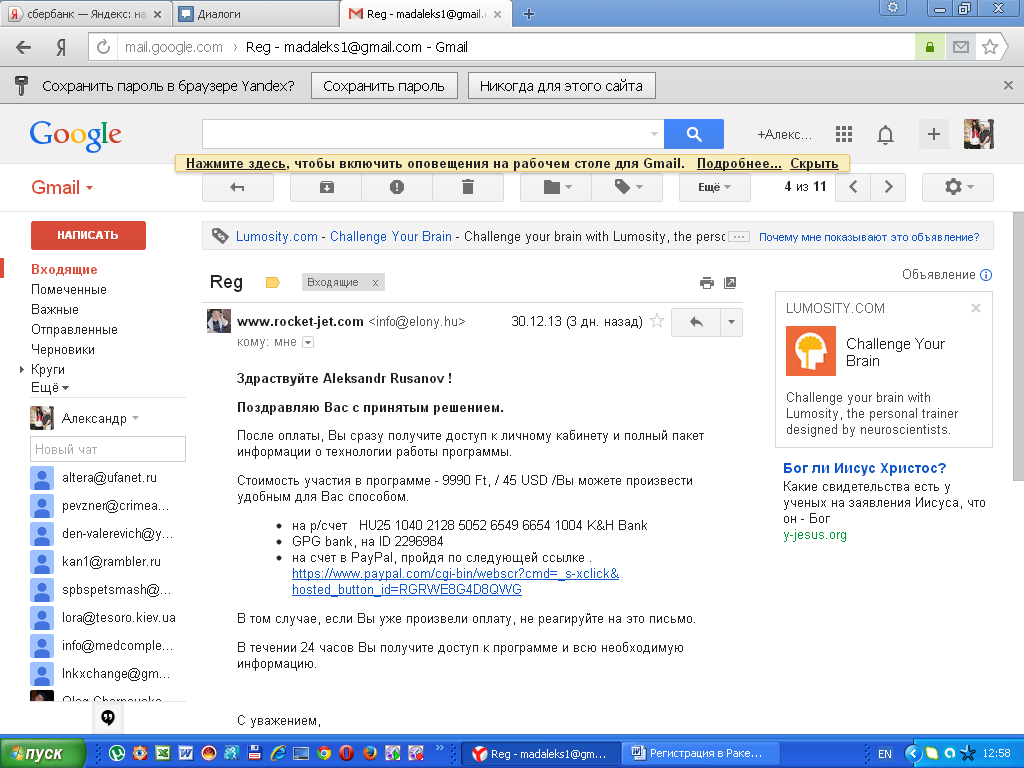Close the LUMOSITY.COM ad card
This screenshot has height=768, width=1024.
(x=976, y=308)
